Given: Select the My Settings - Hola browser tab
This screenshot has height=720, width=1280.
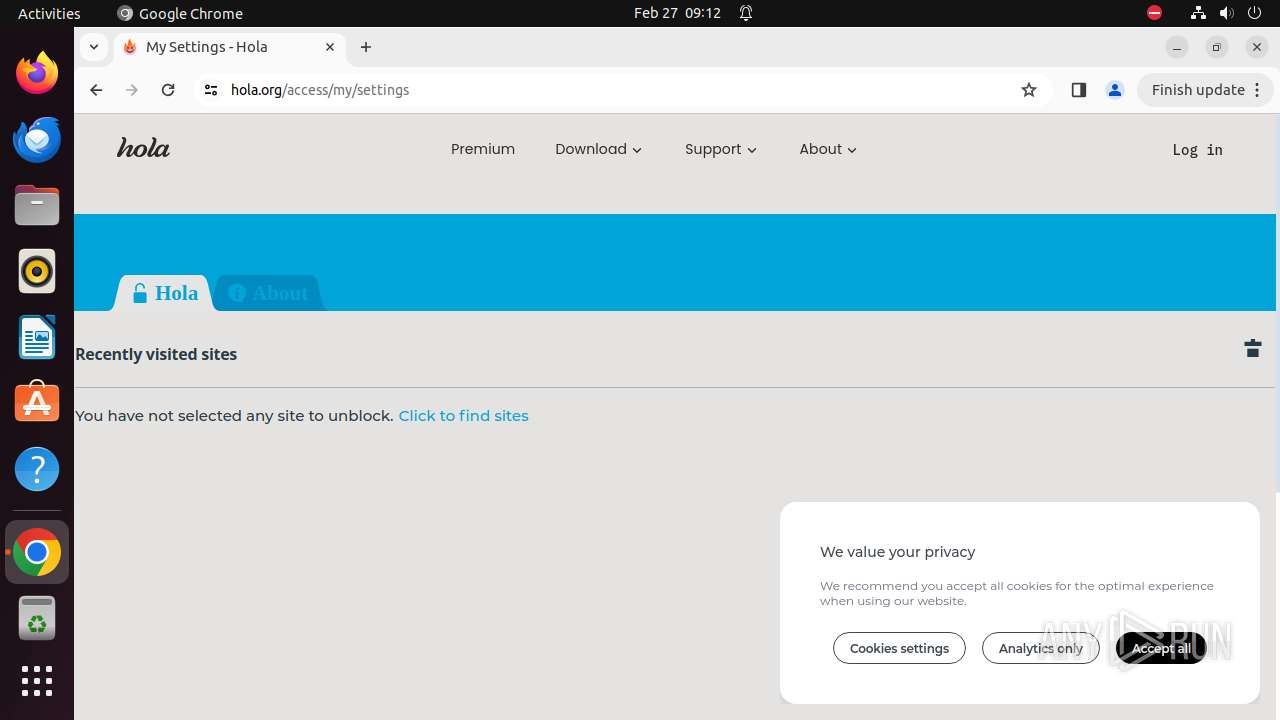Looking at the screenshot, I should coord(230,47).
